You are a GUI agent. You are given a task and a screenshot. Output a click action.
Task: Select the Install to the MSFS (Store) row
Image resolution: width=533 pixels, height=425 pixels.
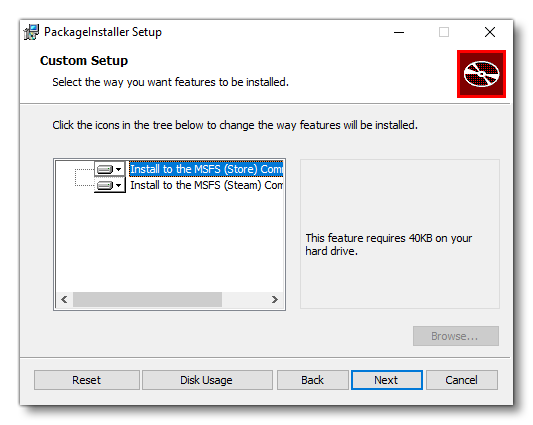tap(206, 169)
